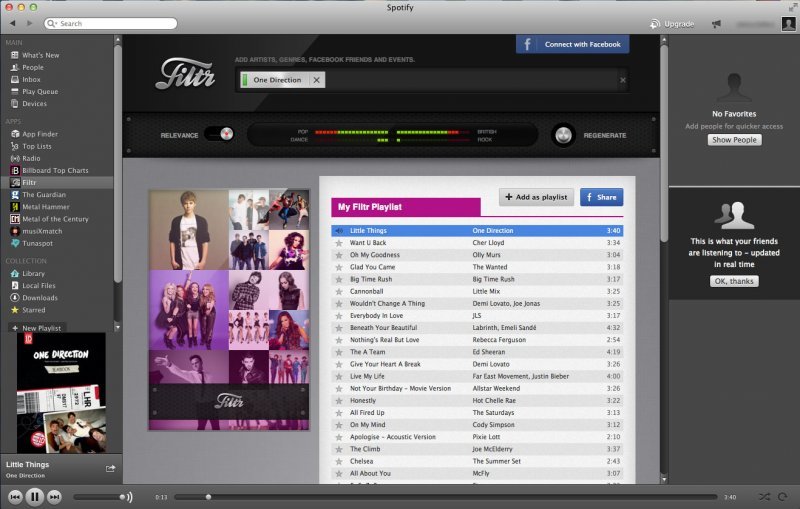Select the Filtr app in sidebar
Screen dimensions: 800x509
29,183
